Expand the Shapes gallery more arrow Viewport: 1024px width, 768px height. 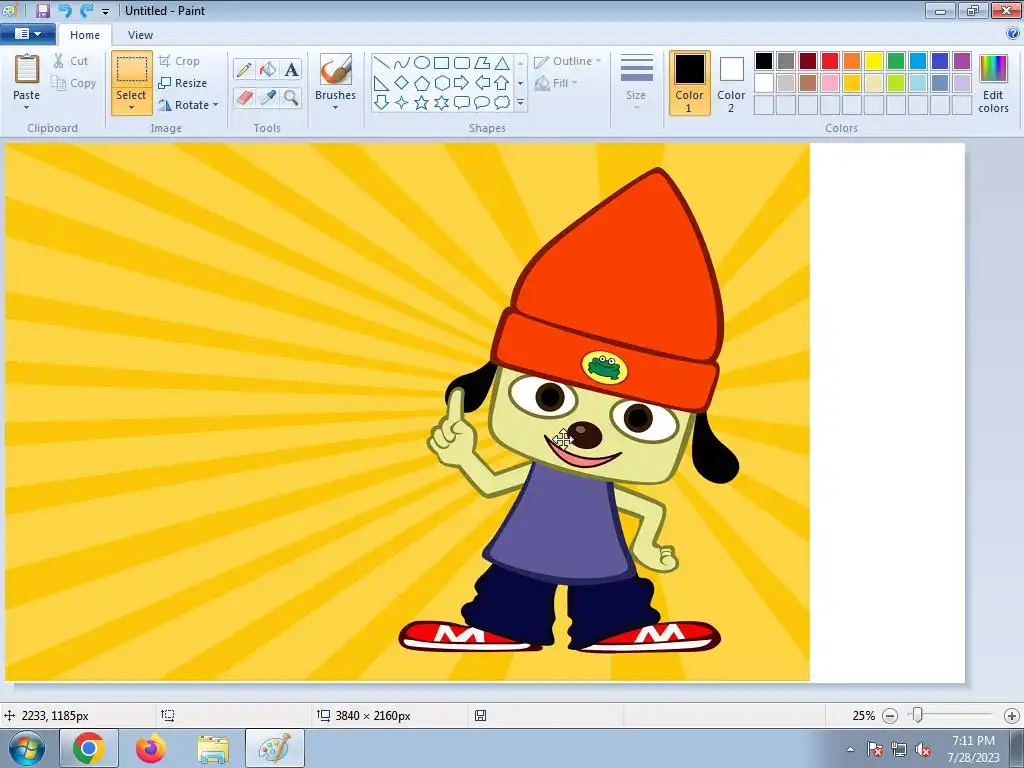point(520,103)
